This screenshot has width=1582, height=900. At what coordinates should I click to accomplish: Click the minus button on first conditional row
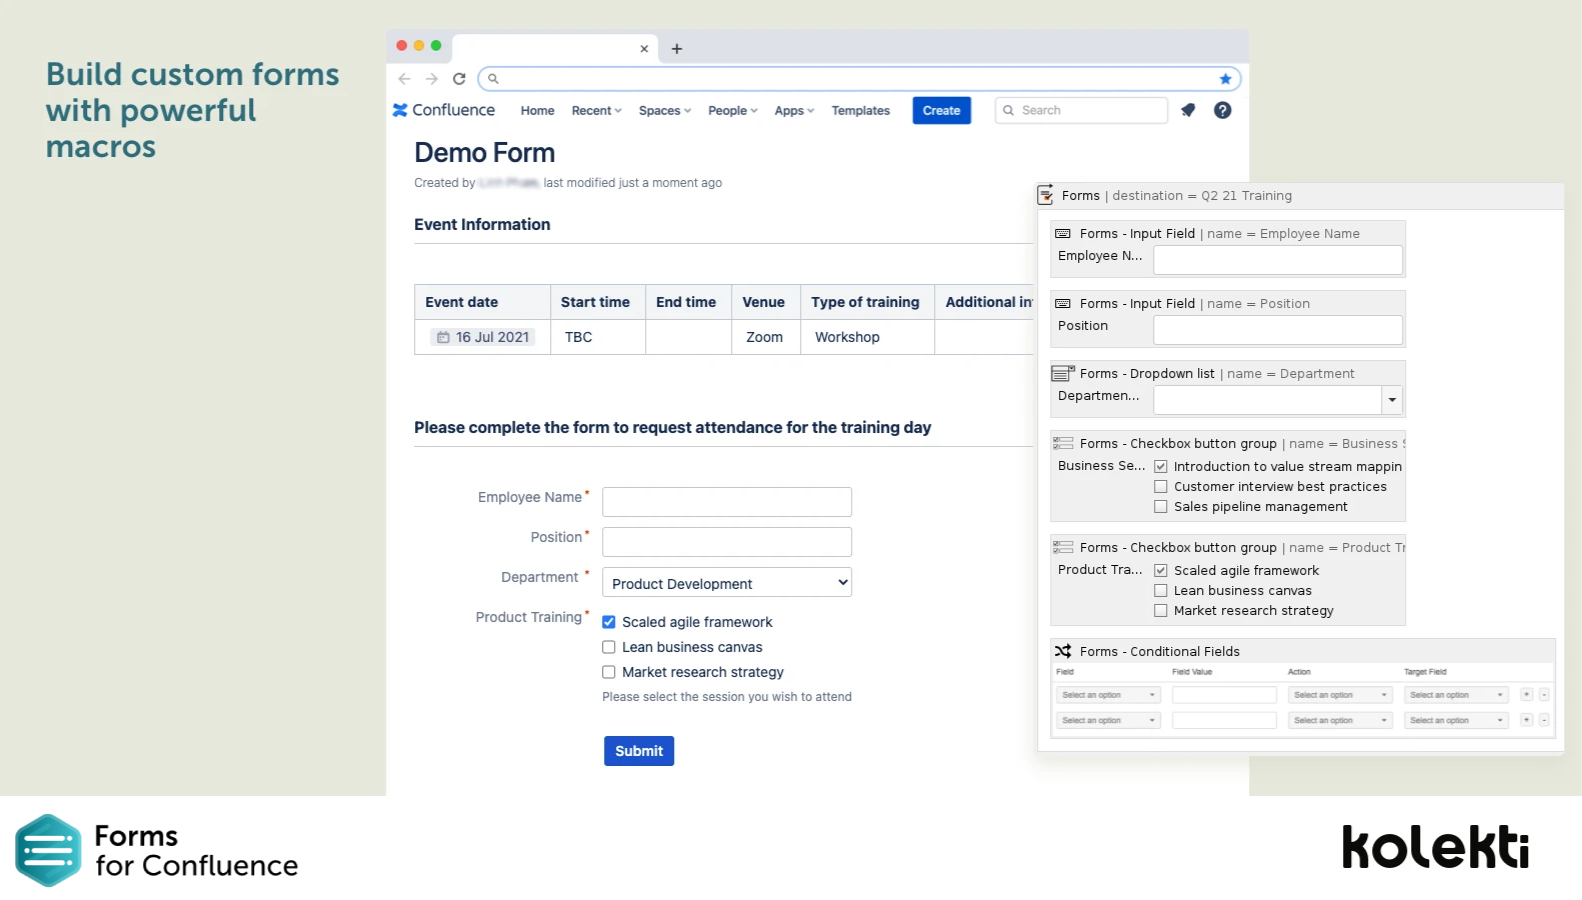[x=1544, y=695]
